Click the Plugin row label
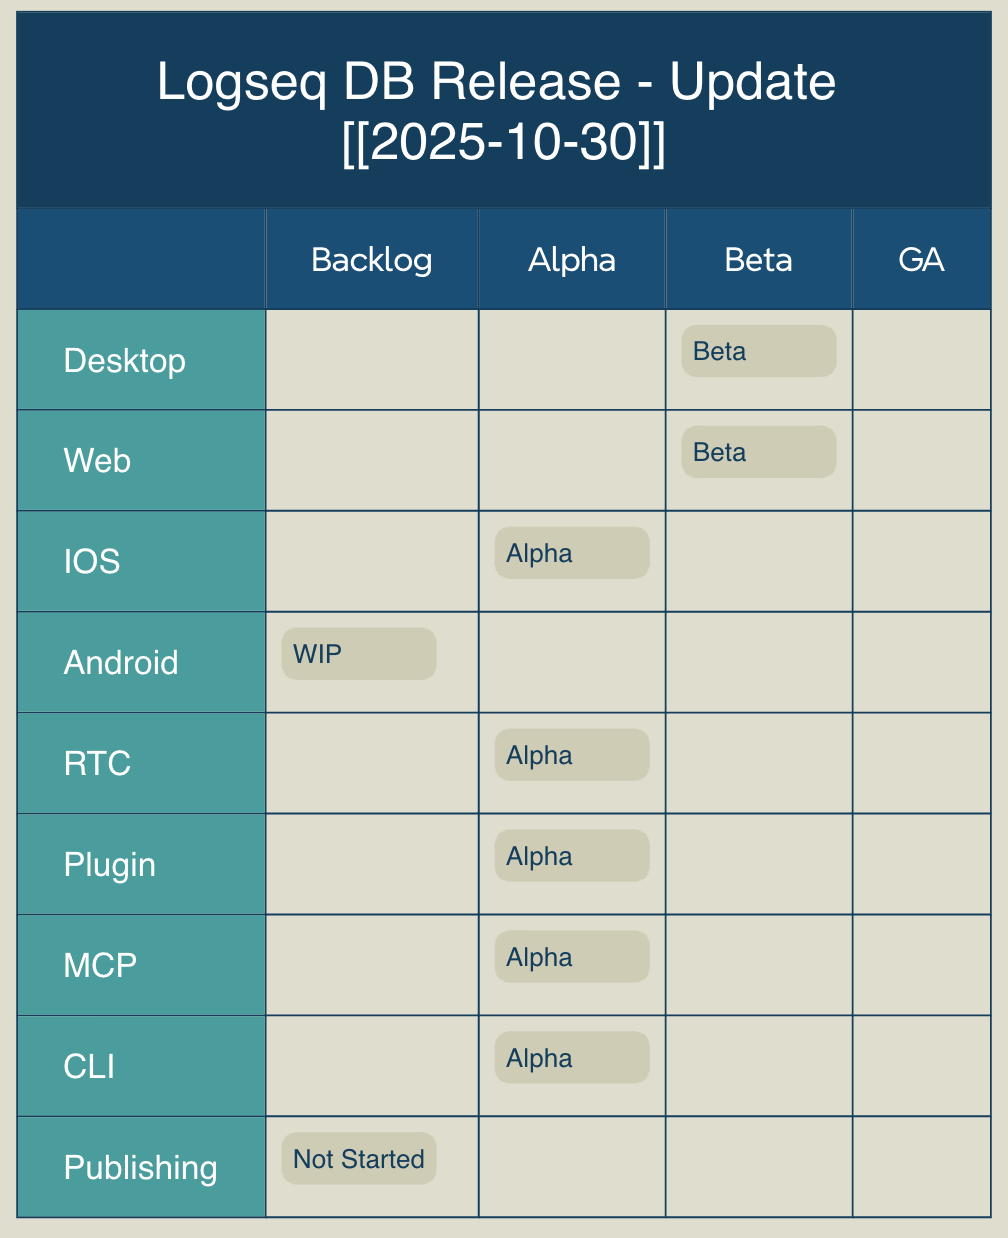Screen dimensions: 1008x1238 pyautogui.click(x=110, y=865)
